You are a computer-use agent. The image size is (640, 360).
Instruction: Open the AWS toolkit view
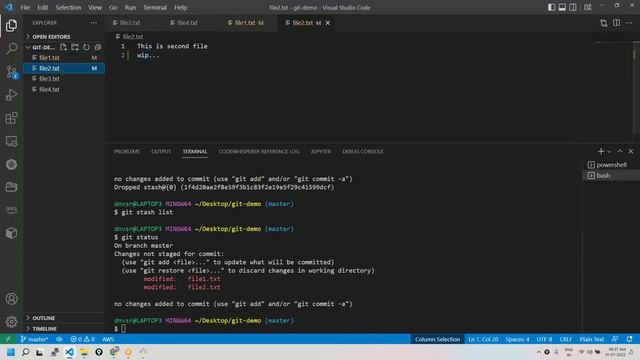coord(11,209)
